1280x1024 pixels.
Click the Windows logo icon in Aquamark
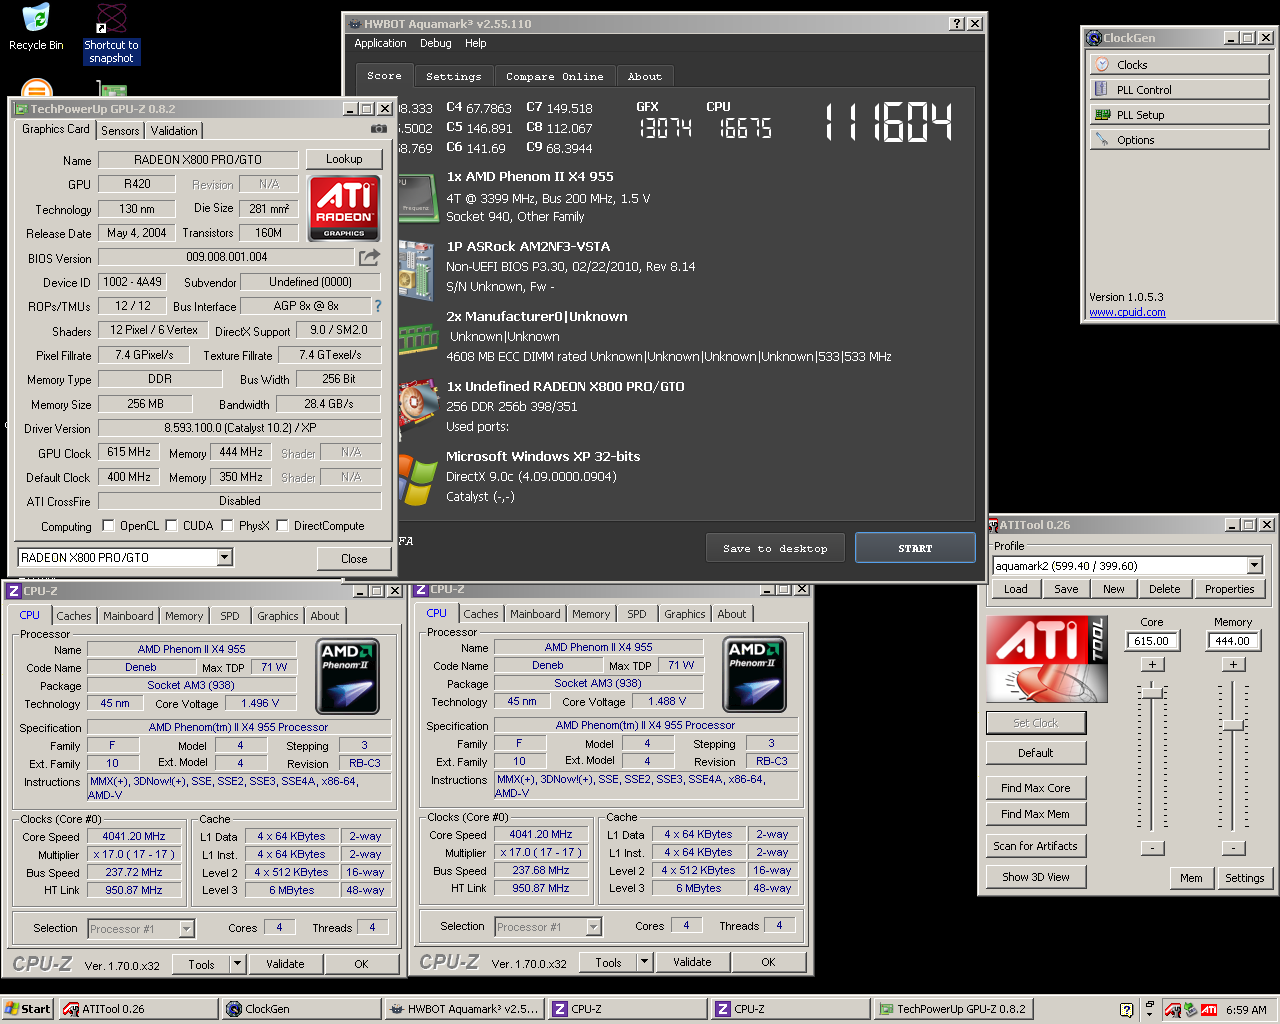point(416,480)
